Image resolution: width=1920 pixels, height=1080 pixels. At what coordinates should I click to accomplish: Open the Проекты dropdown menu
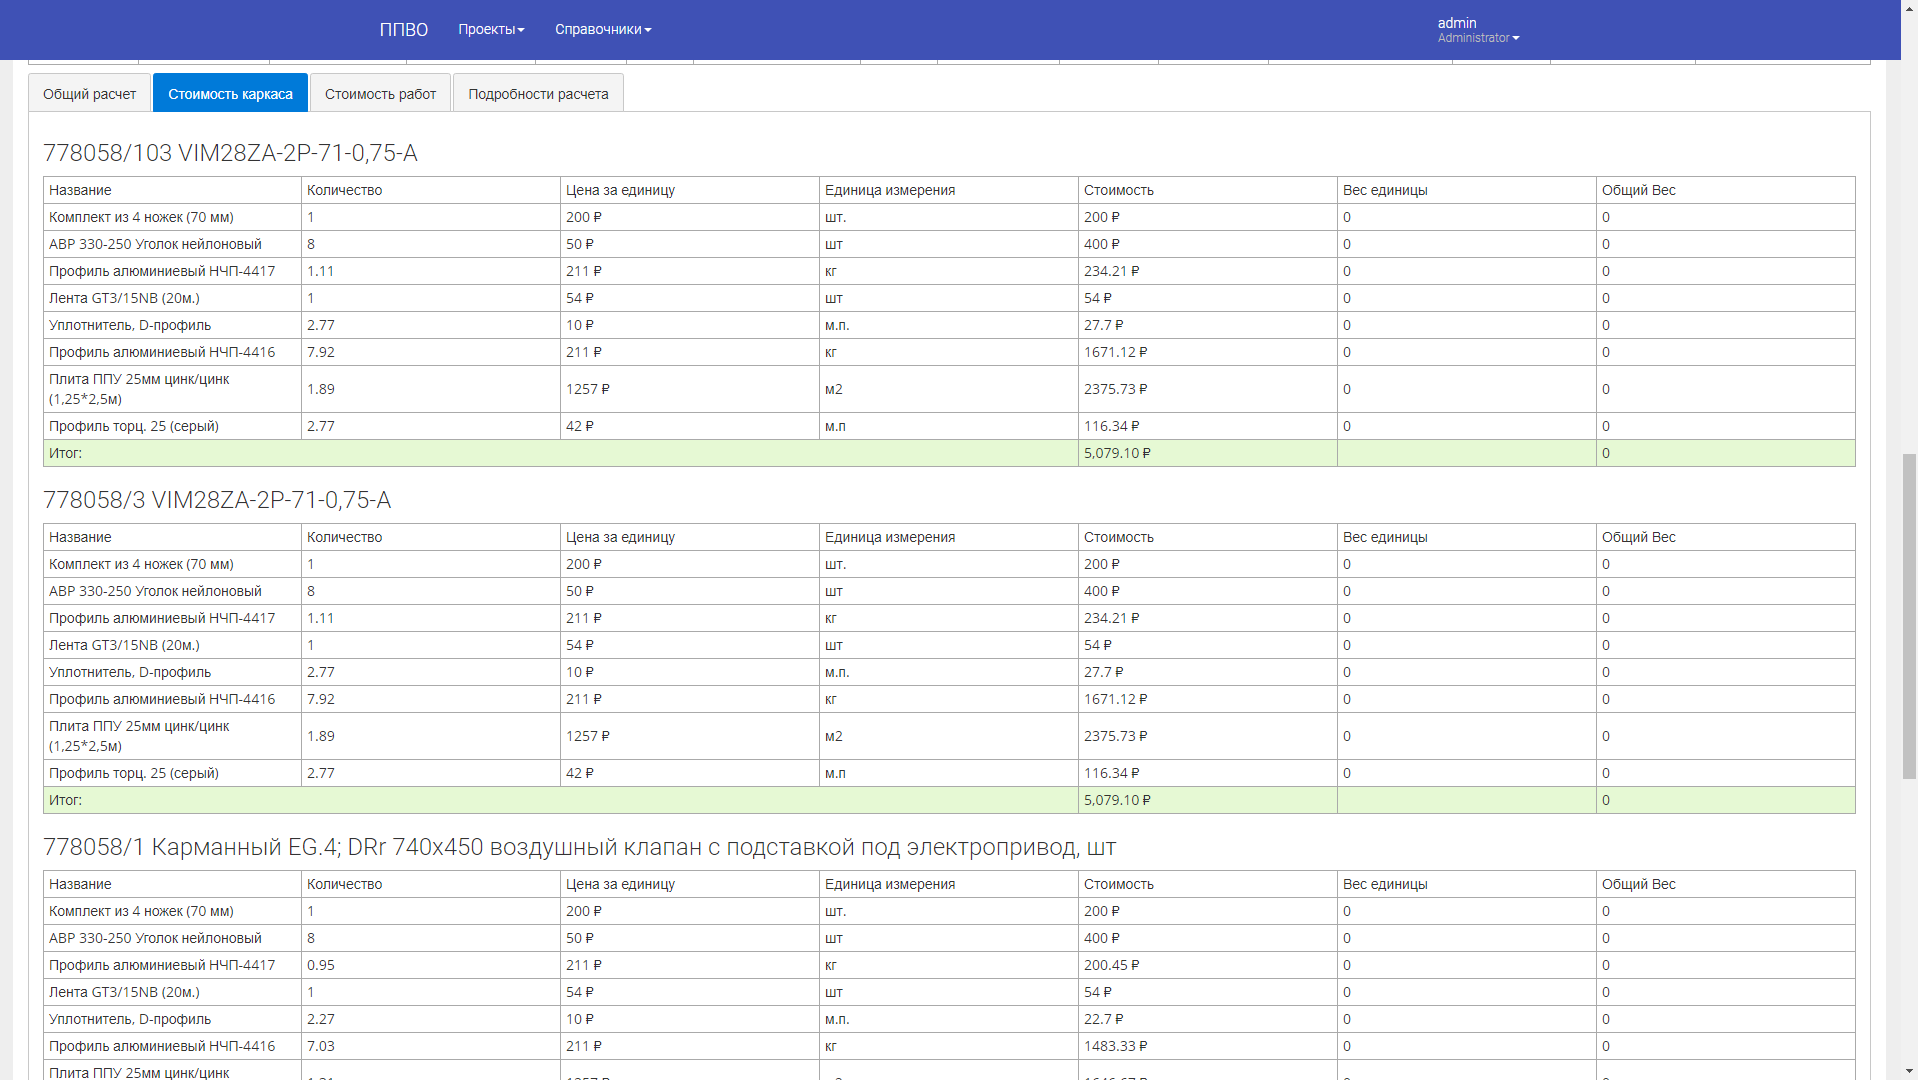pos(491,29)
